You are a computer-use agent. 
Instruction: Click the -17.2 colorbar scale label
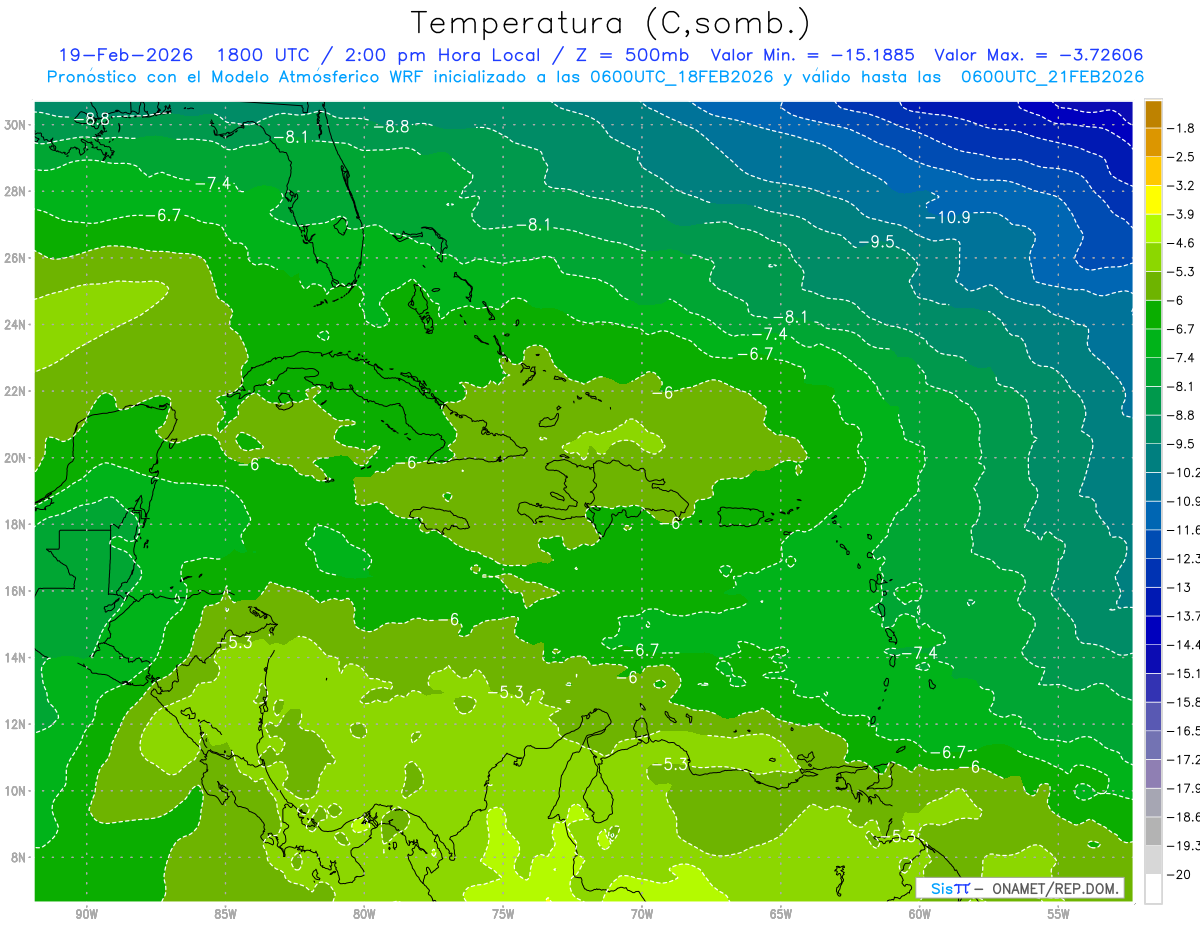click(x=1183, y=760)
